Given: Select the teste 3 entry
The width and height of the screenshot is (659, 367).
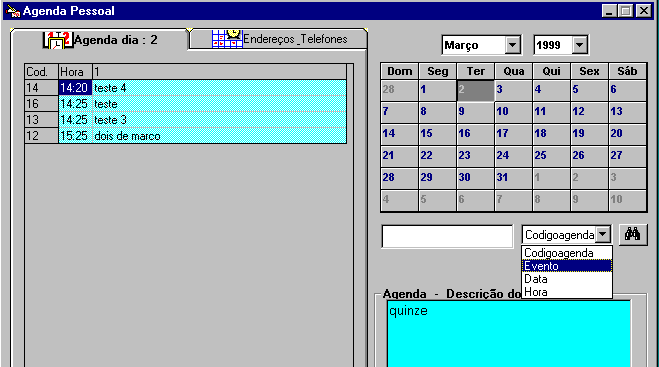Looking at the screenshot, I should (x=219, y=120).
